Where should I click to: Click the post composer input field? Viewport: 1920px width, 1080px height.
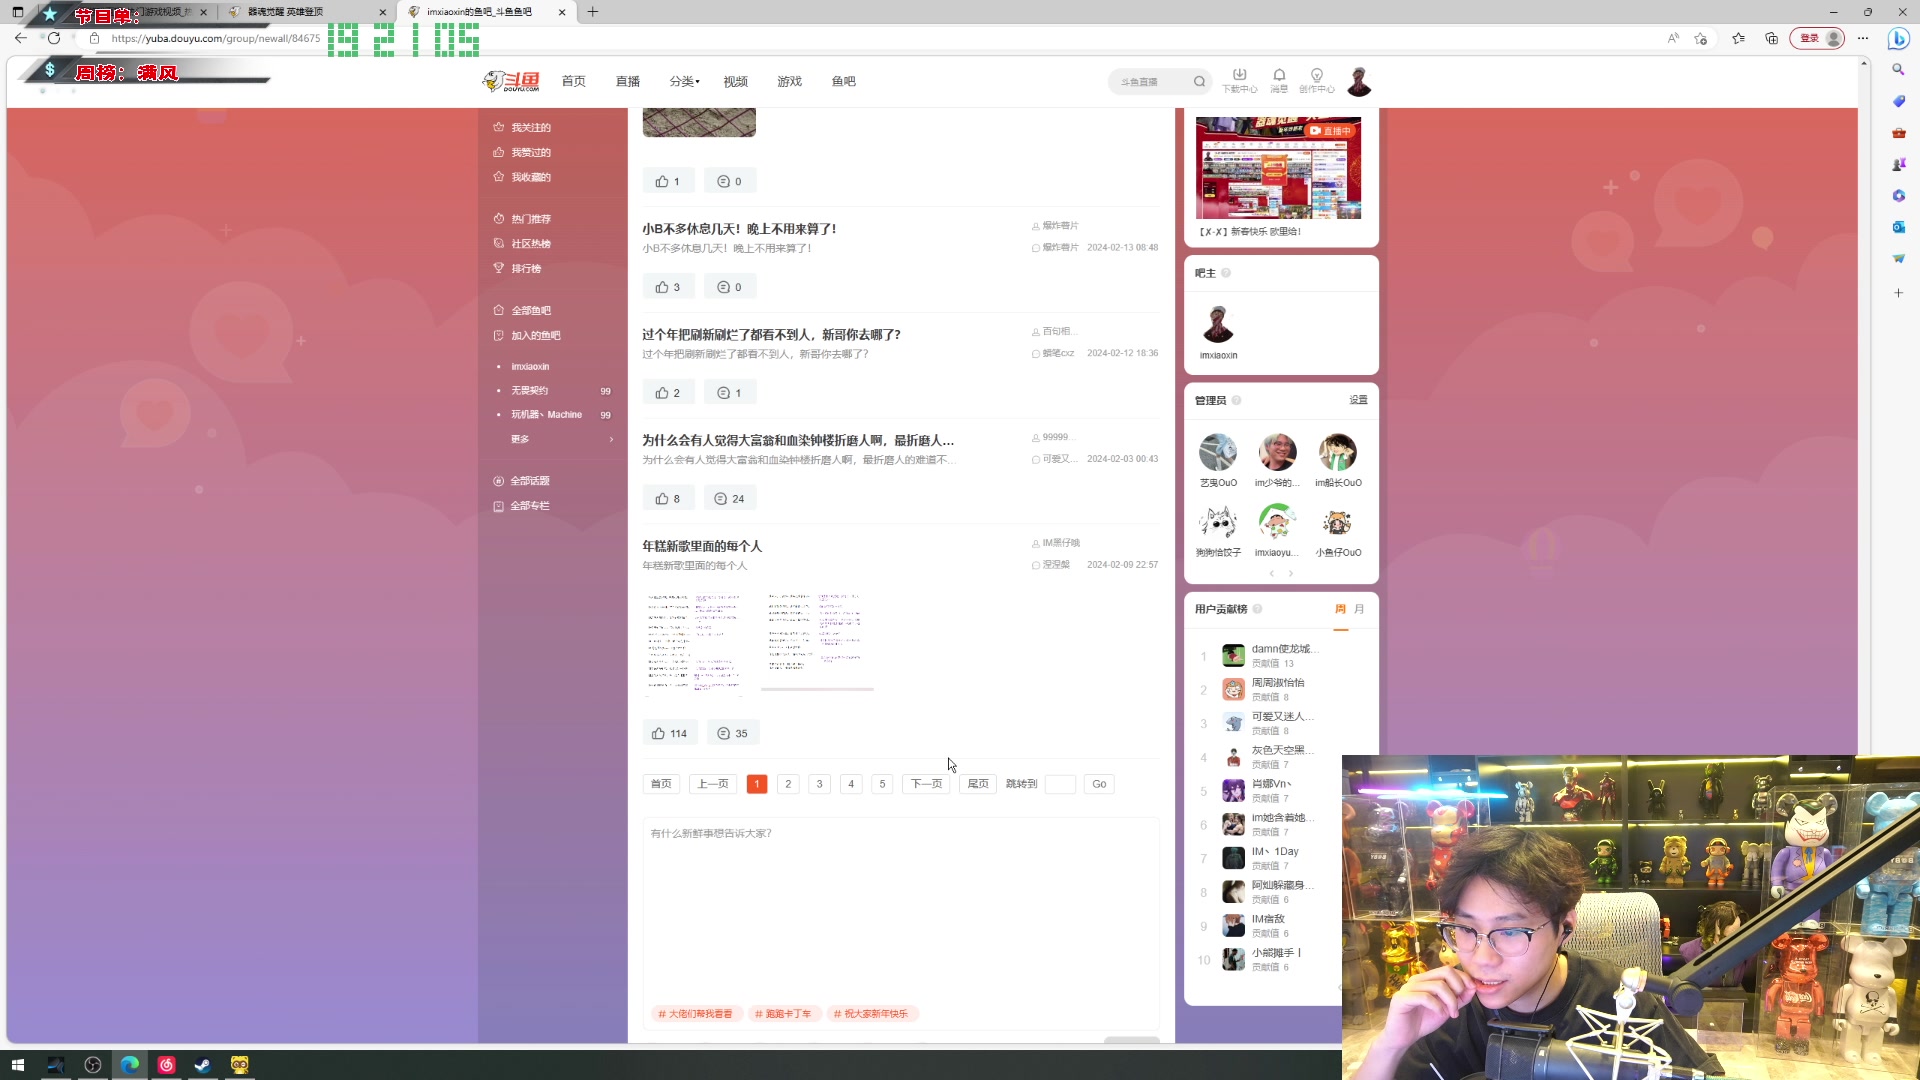(898, 900)
